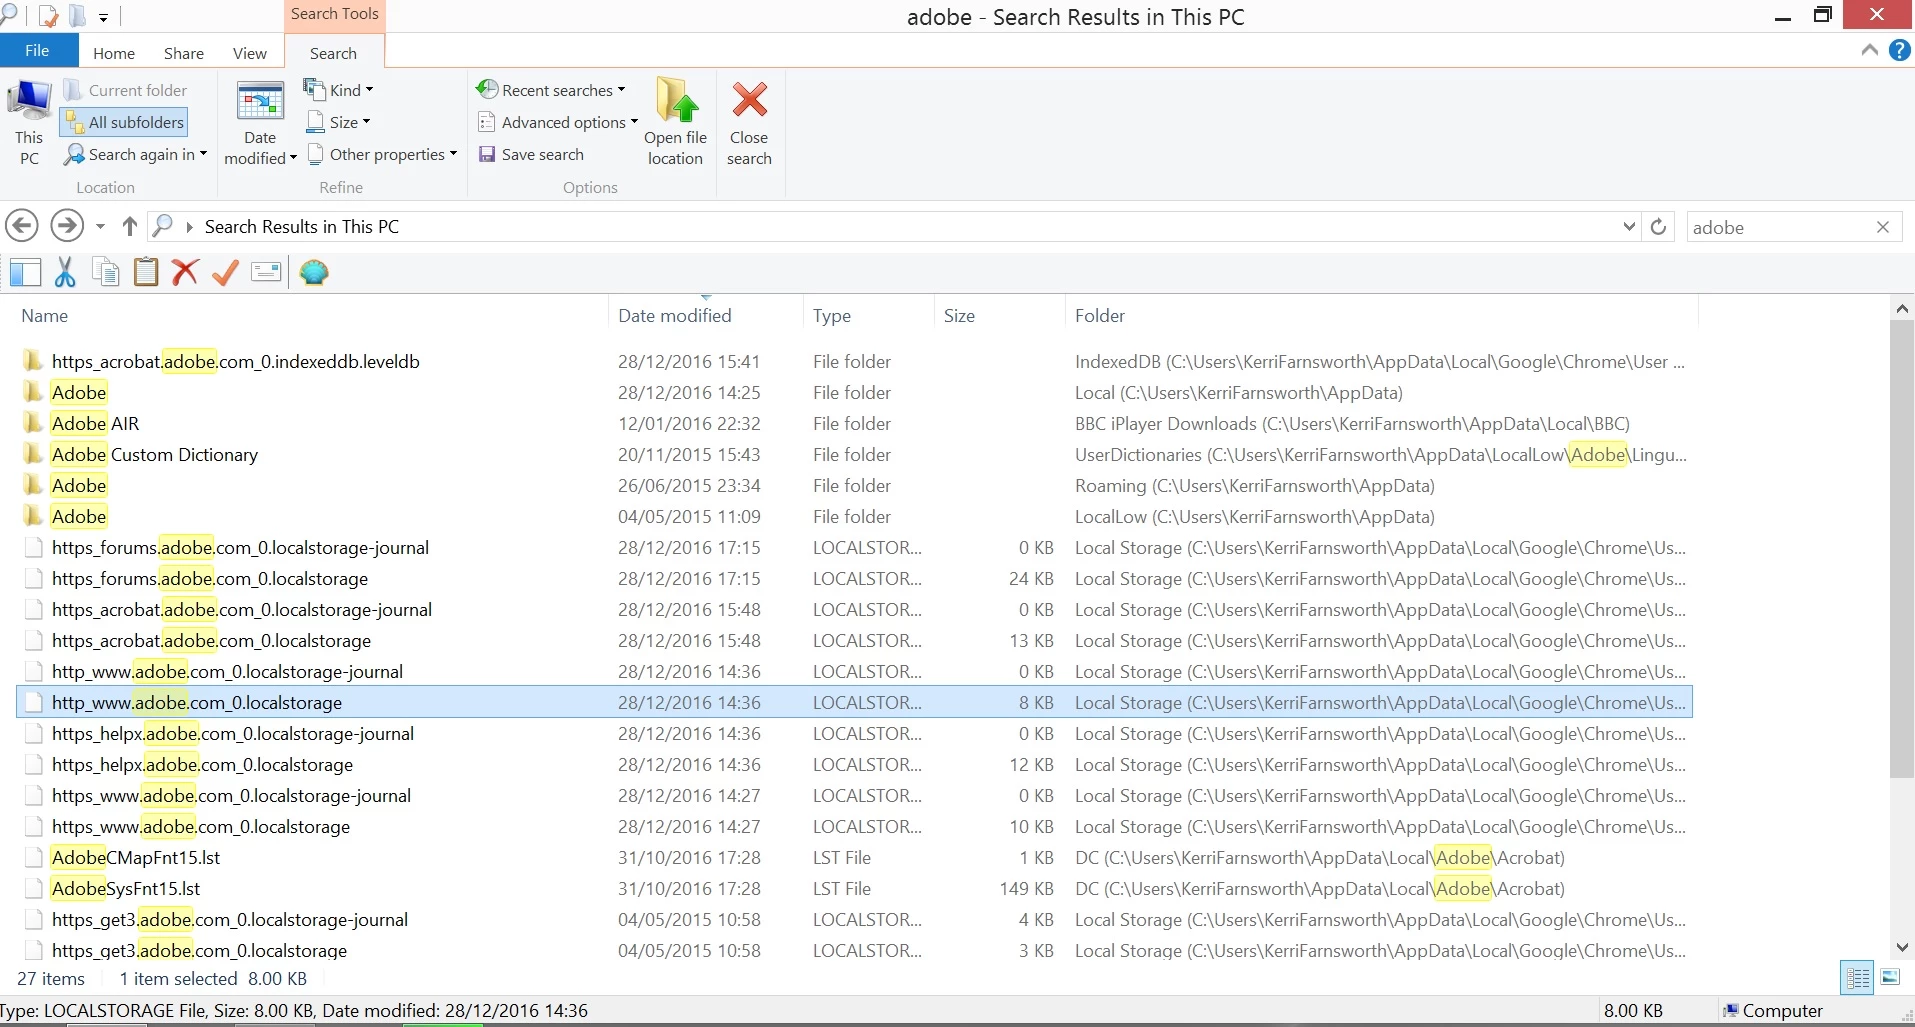Open the Kind filter dropdown
The width and height of the screenshot is (1915, 1027).
point(338,90)
